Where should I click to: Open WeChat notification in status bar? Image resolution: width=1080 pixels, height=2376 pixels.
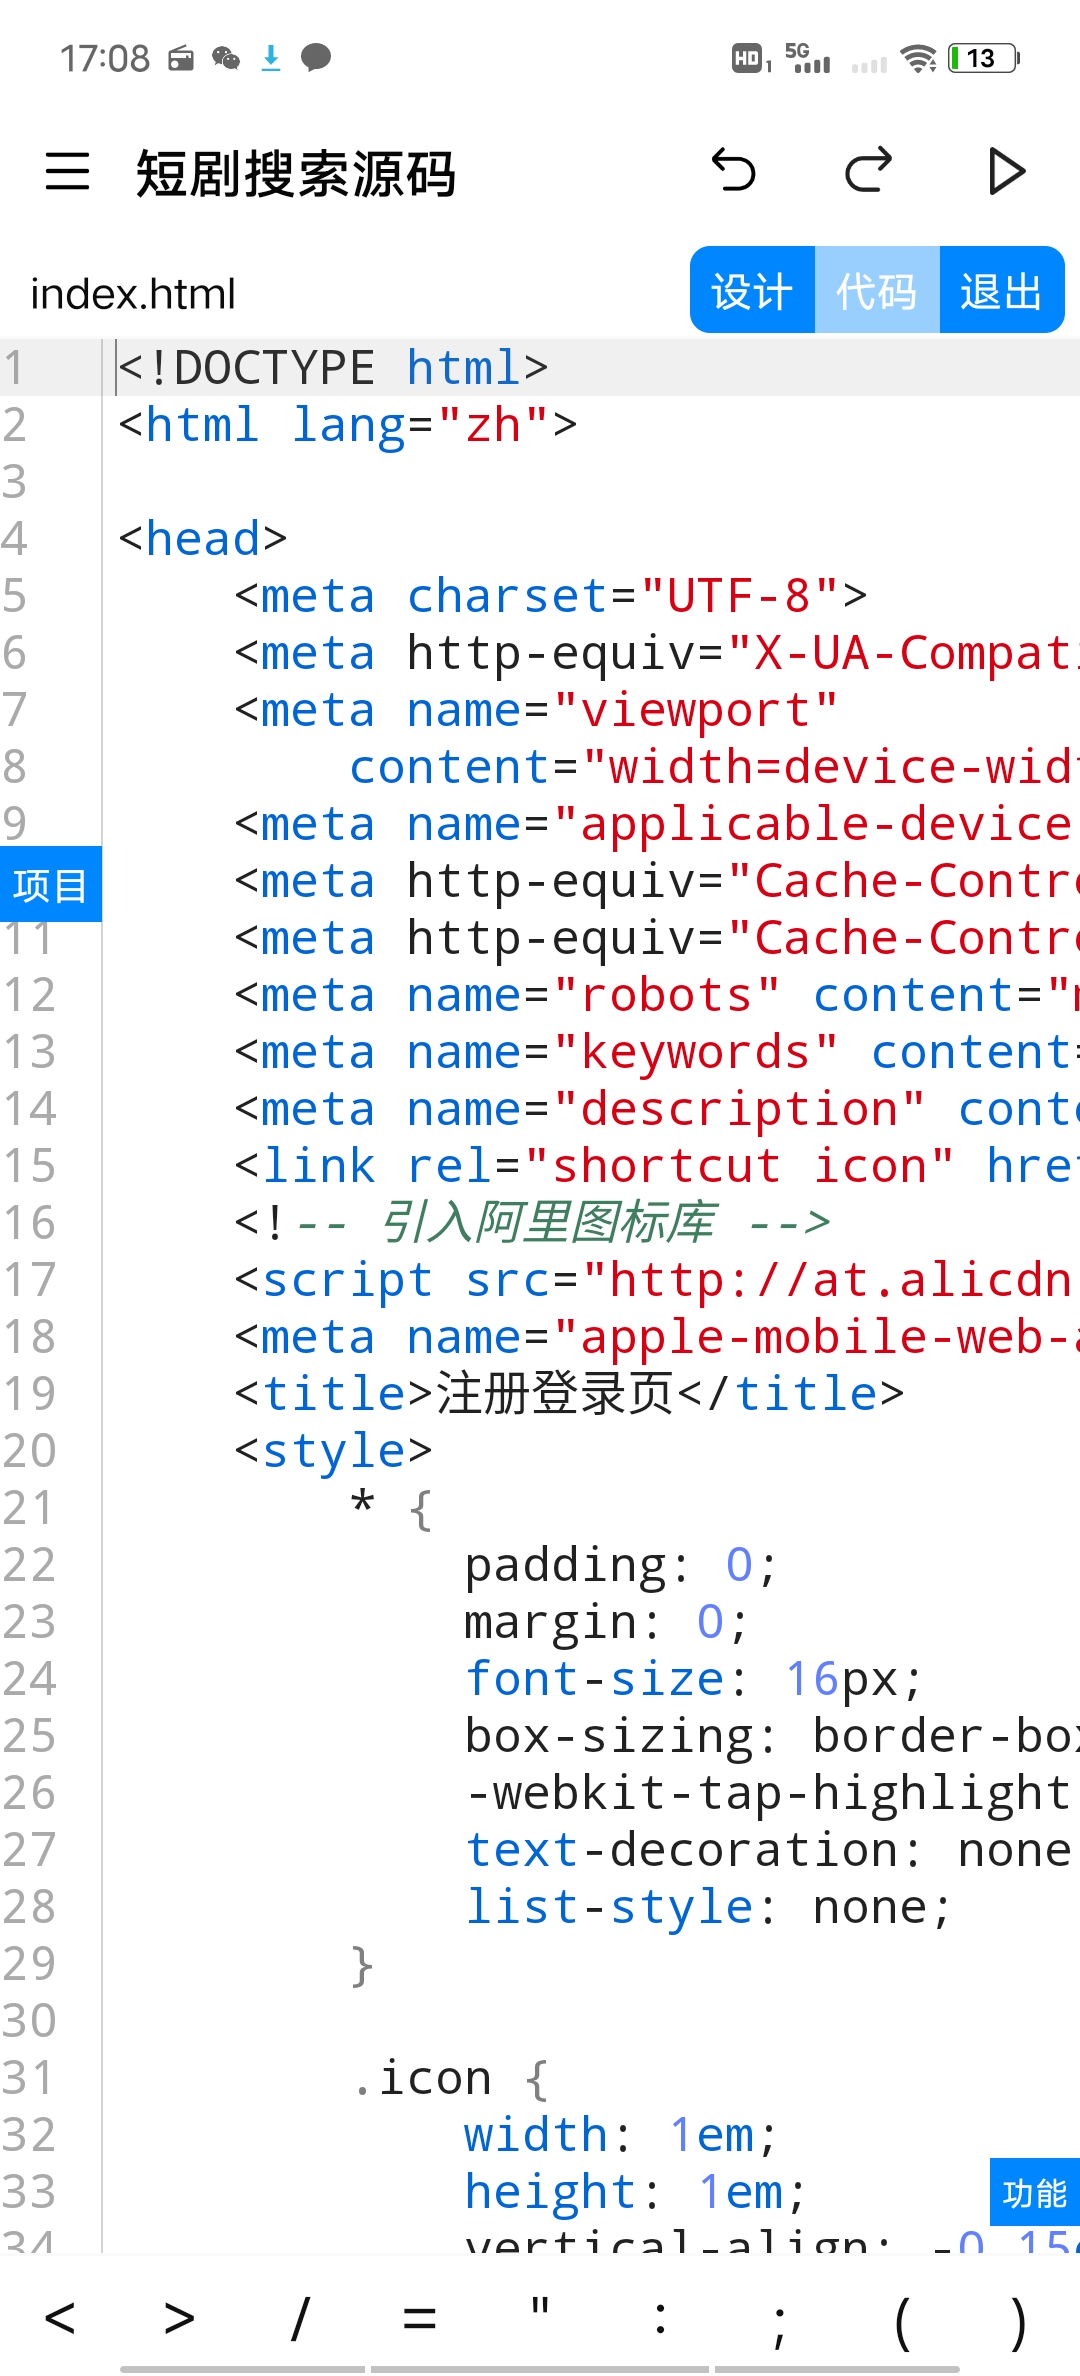226,58
